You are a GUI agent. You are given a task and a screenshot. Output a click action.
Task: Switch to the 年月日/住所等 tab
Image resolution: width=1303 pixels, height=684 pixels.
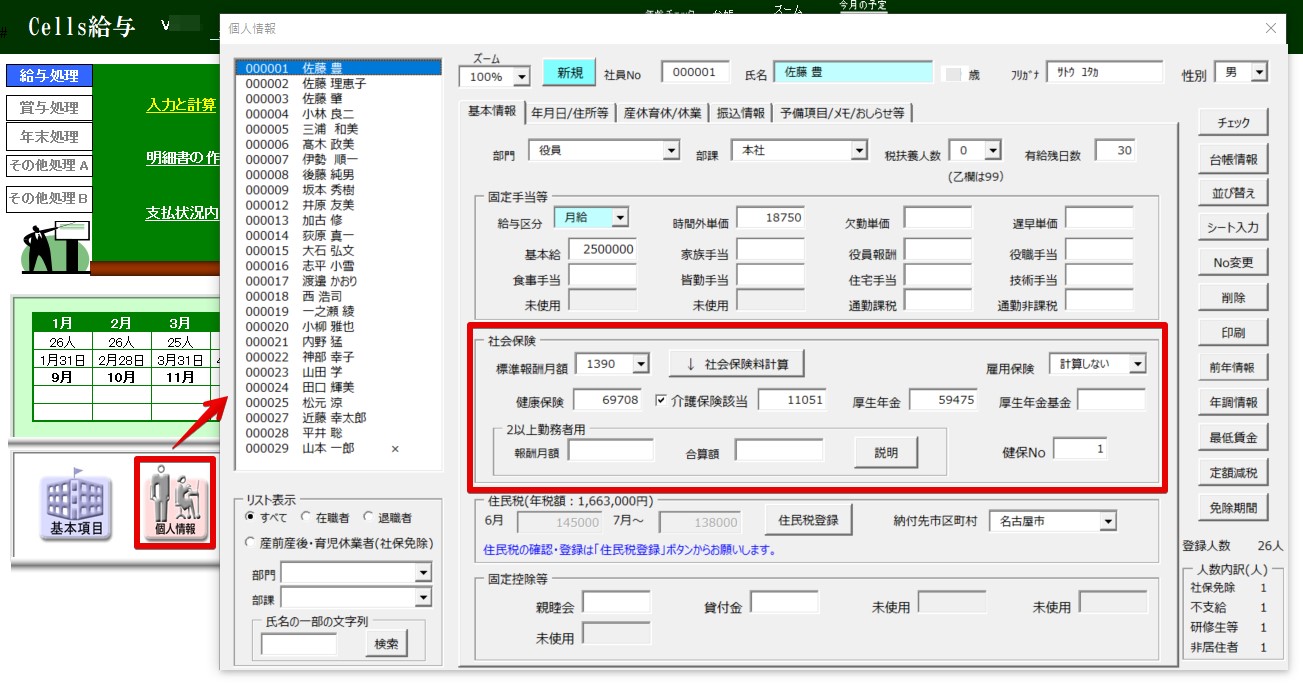pos(570,113)
